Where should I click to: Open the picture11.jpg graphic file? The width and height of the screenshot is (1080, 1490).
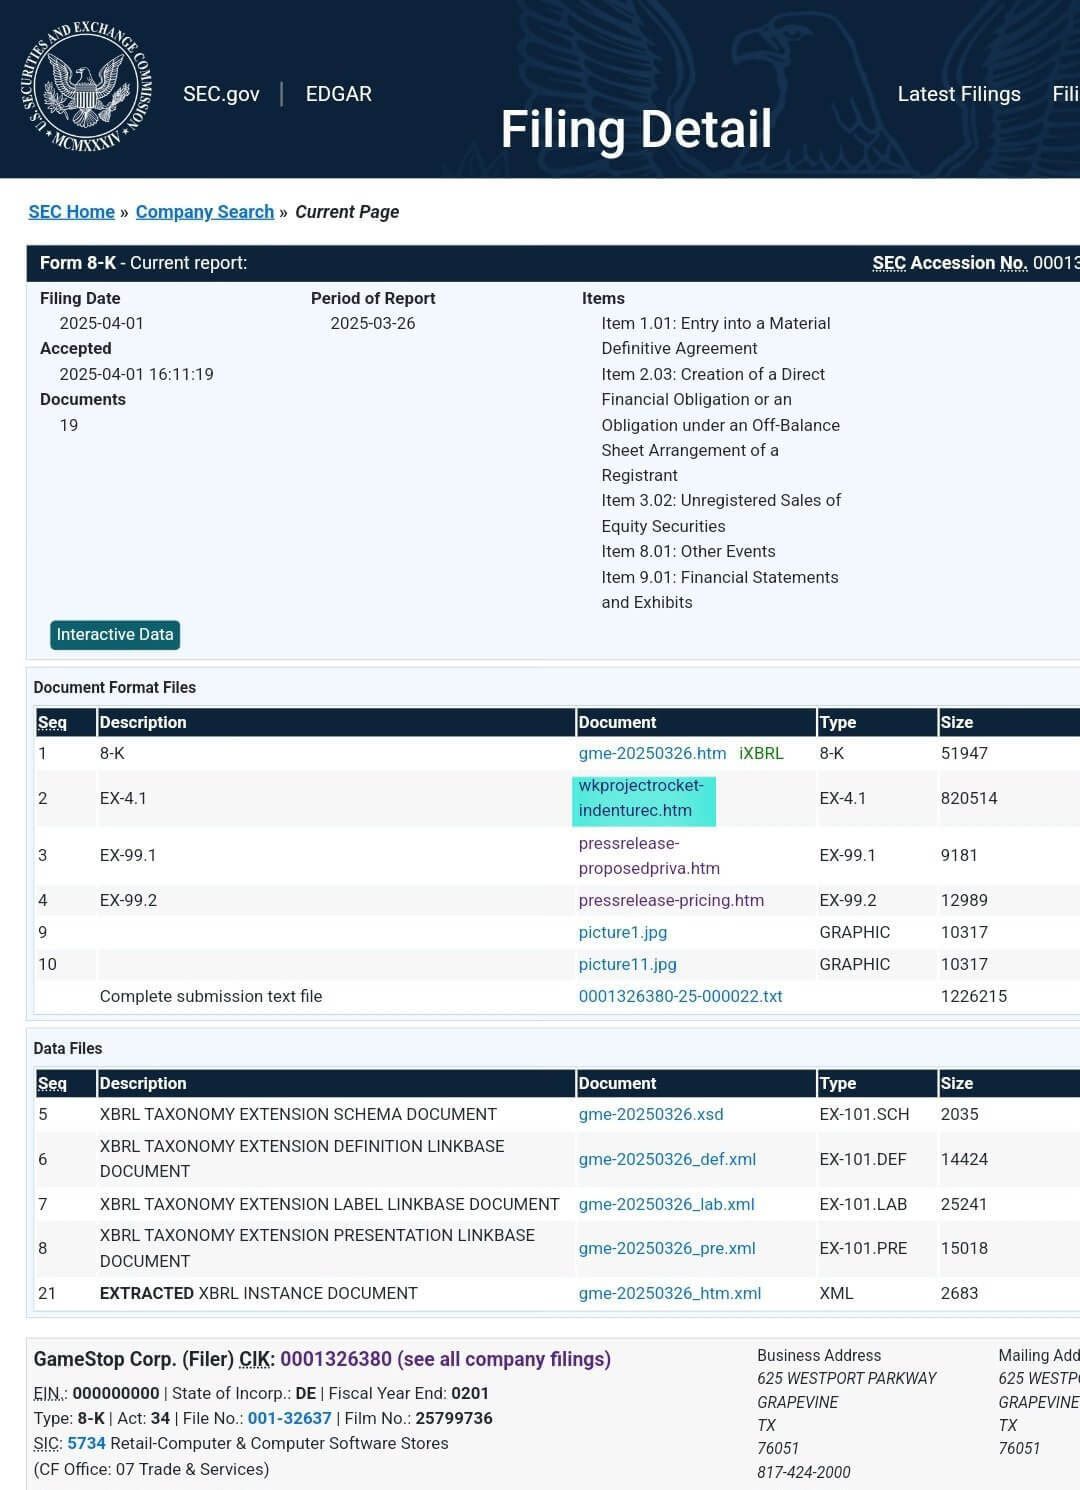coord(627,965)
